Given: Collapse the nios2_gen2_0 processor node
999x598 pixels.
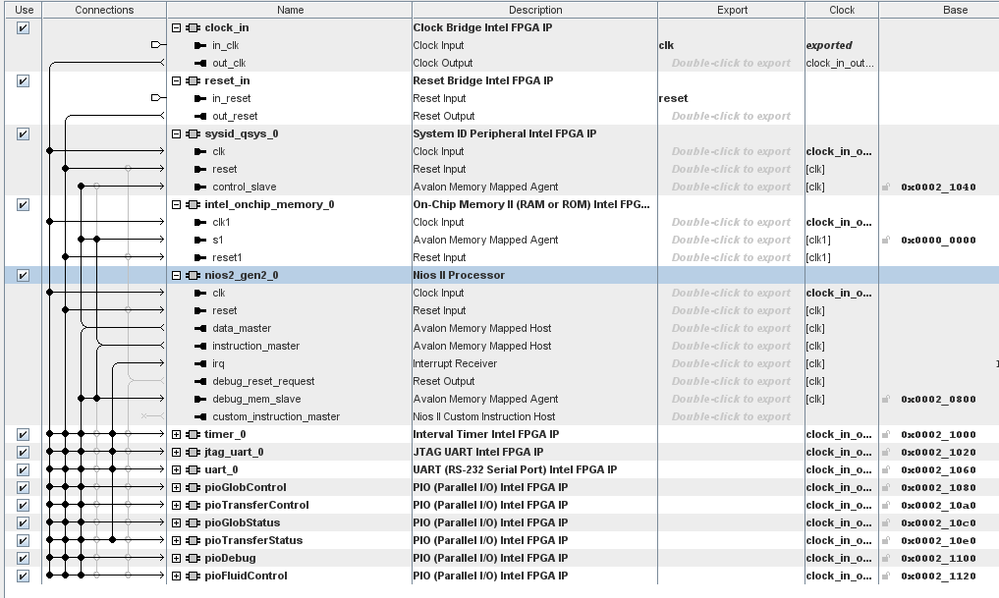Looking at the screenshot, I should [x=176, y=275].
